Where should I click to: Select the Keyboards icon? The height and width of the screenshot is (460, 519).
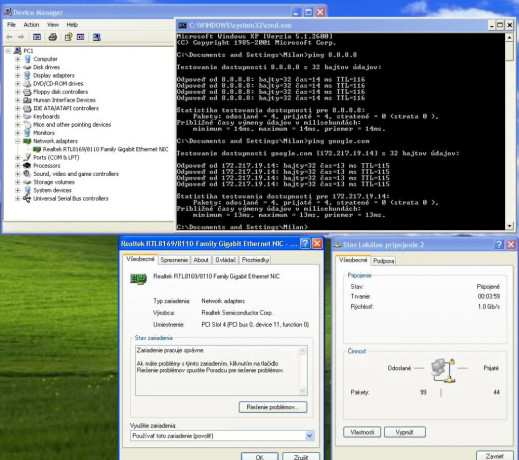27,116
